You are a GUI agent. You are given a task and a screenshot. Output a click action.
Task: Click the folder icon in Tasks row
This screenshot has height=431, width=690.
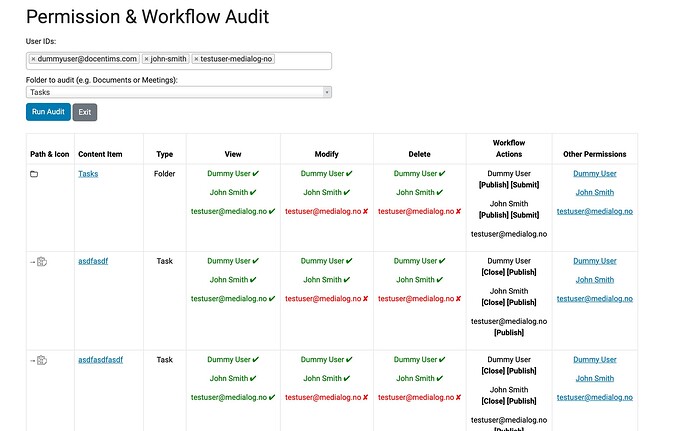(x=34, y=174)
